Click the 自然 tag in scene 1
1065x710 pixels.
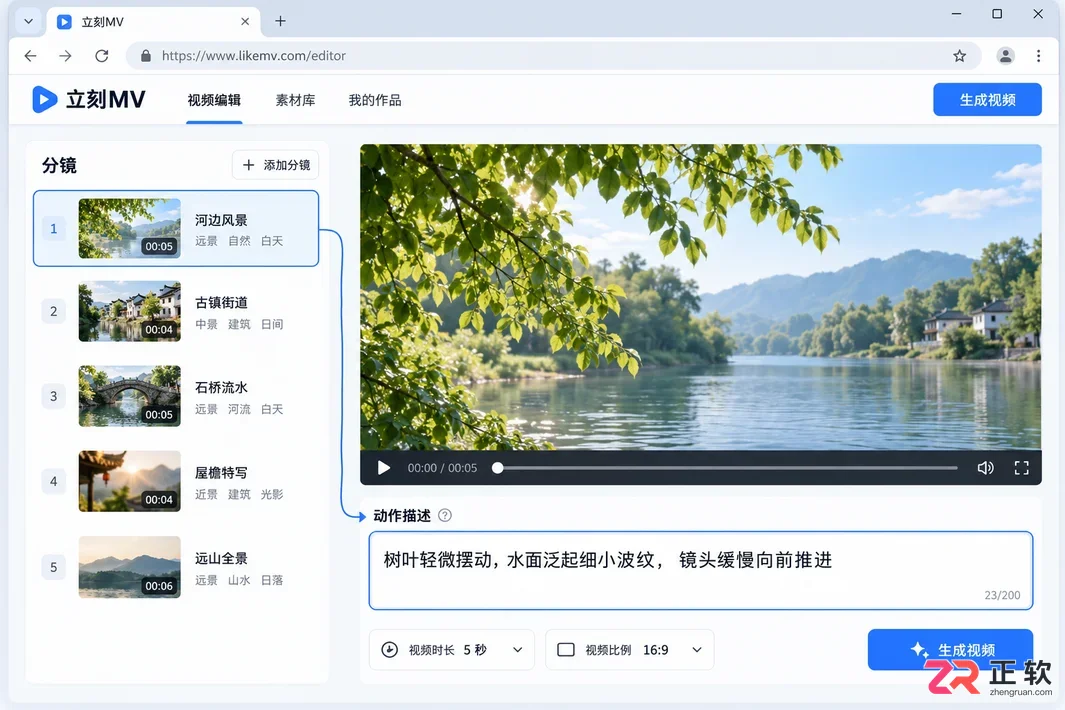[239, 241]
